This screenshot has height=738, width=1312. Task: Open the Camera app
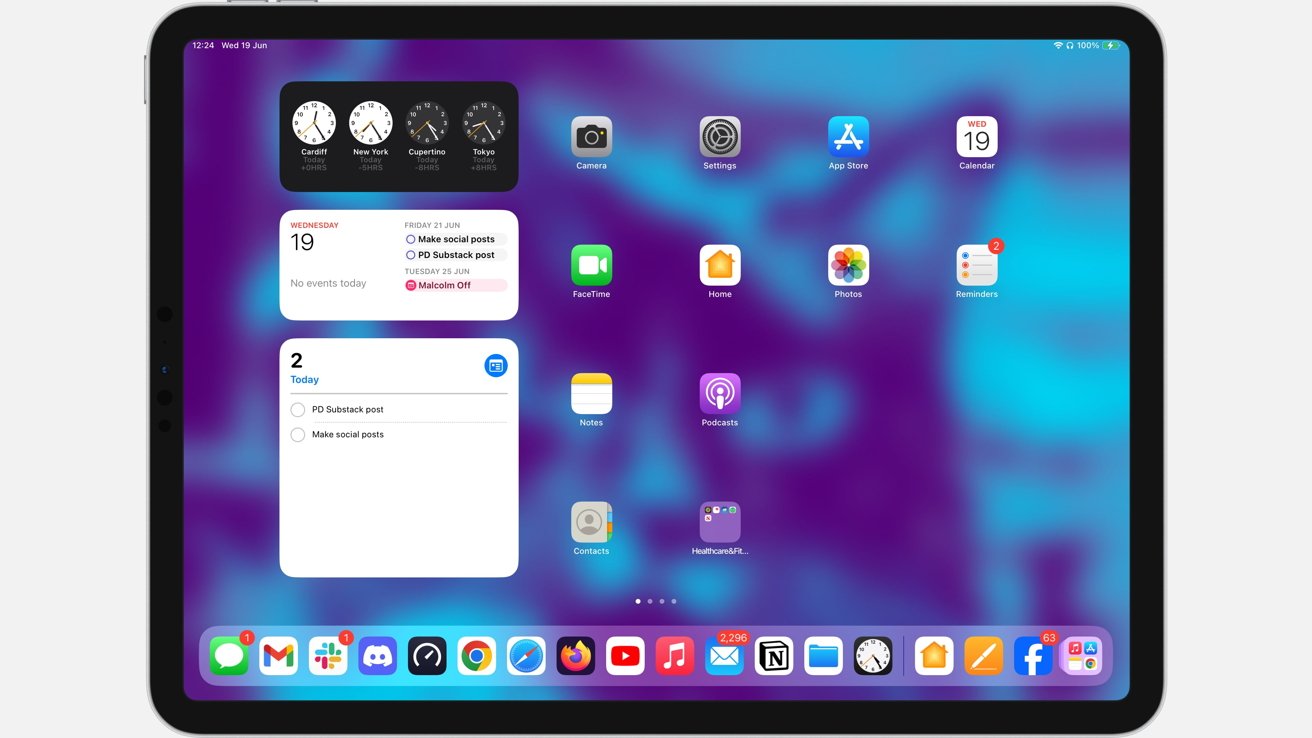[591, 137]
